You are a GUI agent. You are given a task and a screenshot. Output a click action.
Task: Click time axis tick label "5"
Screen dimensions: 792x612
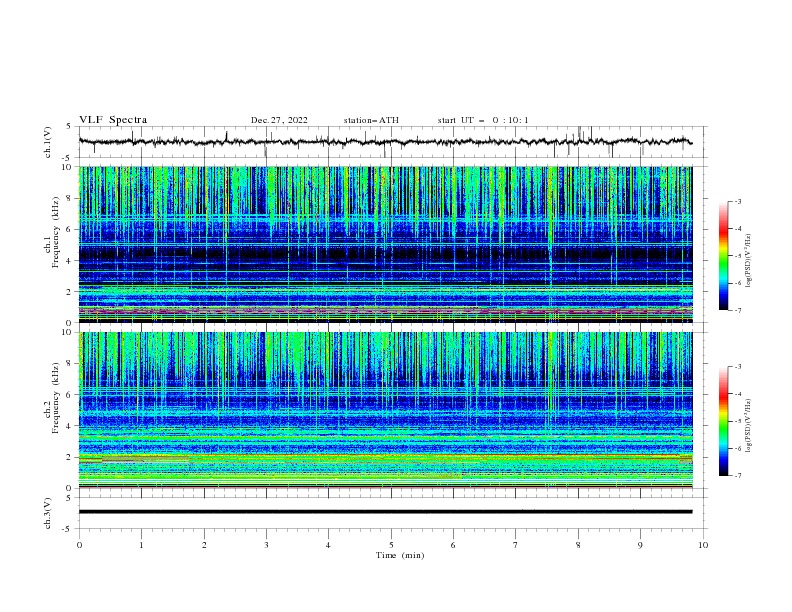pyautogui.click(x=391, y=545)
